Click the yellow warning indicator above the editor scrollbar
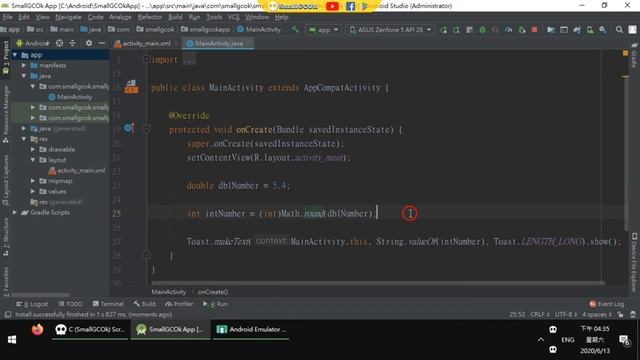Viewport: 640px width, 360px height. click(x=625, y=53)
